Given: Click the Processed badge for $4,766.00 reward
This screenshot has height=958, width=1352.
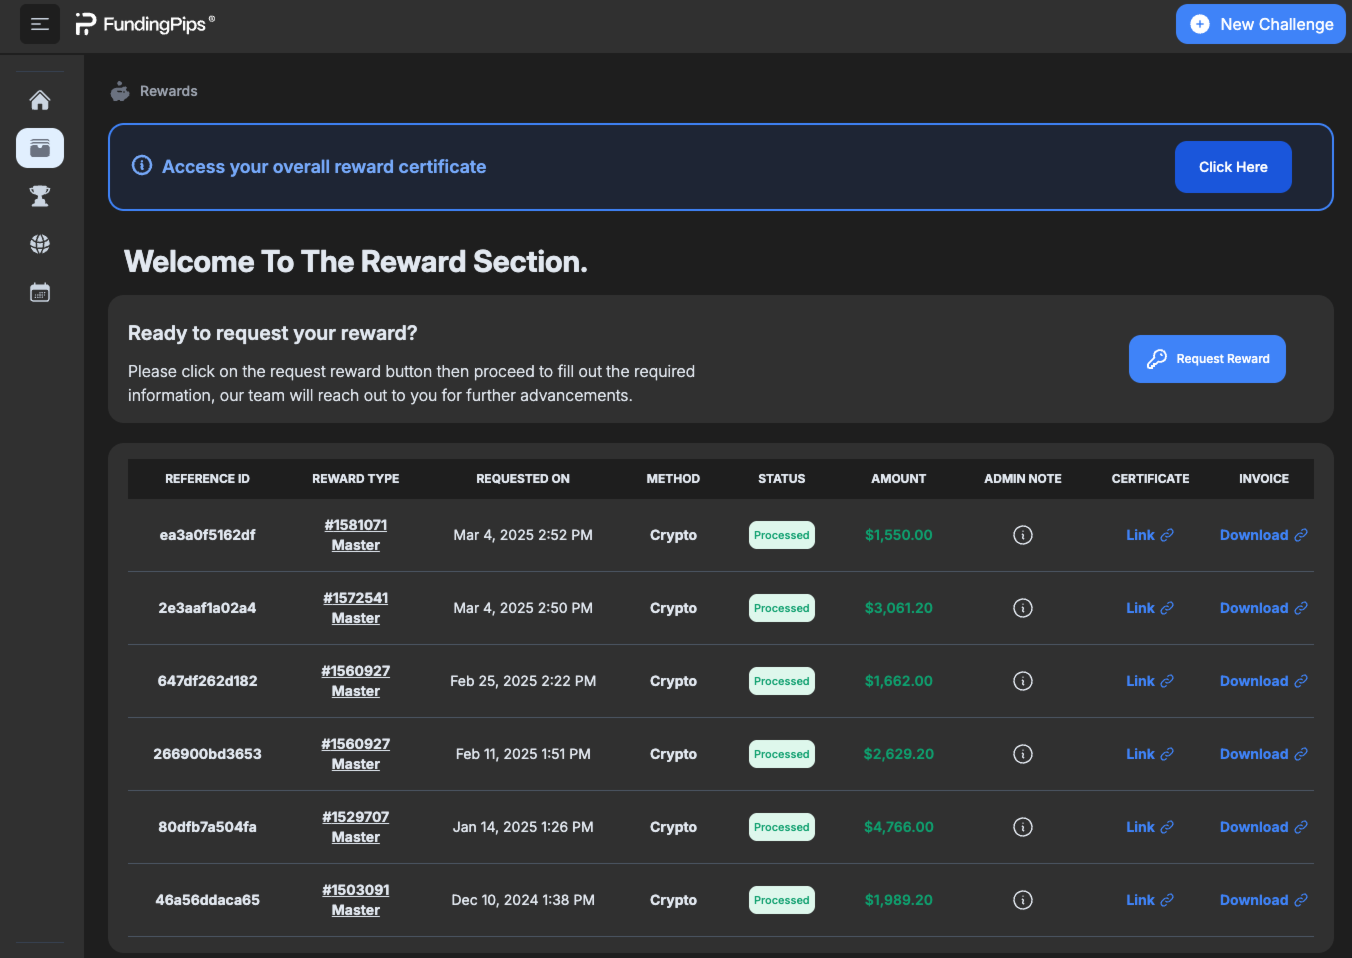Looking at the screenshot, I should pos(782,827).
